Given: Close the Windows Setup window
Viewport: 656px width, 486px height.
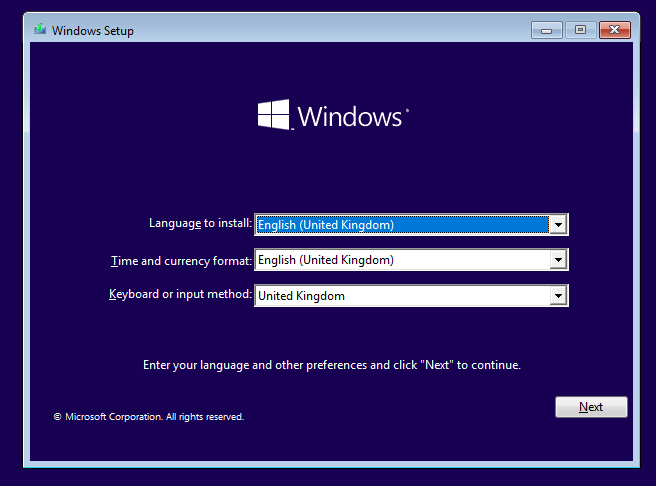Looking at the screenshot, I should (615, 30).
